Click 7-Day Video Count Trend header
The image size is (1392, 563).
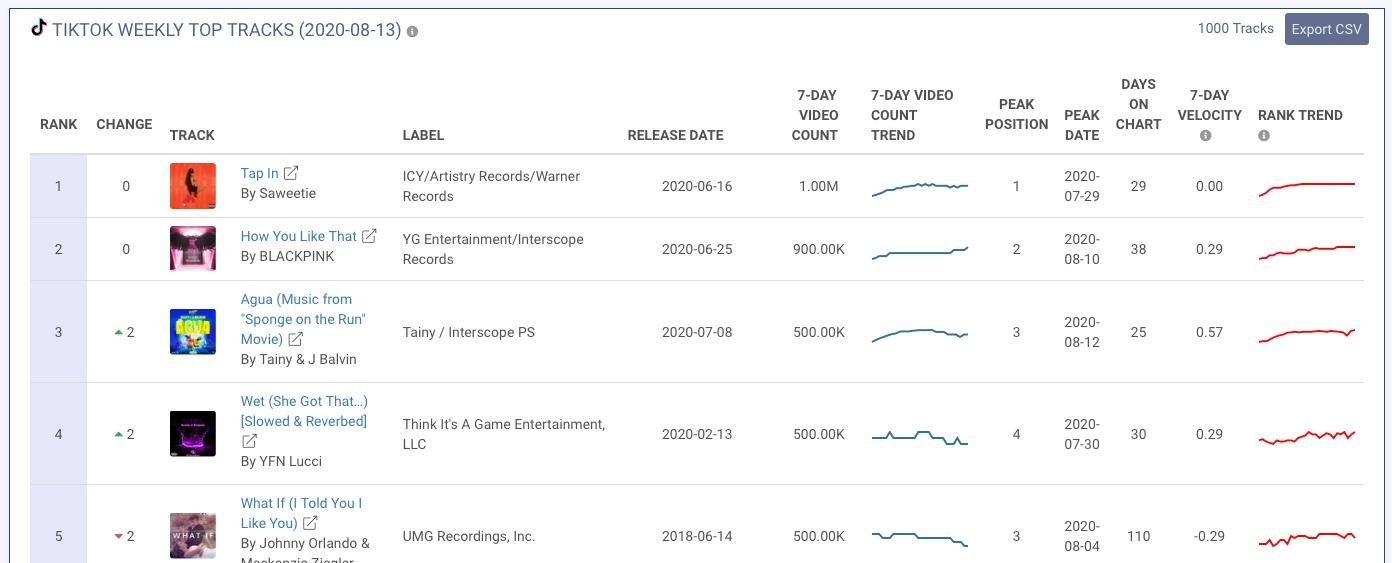[912, 115]
